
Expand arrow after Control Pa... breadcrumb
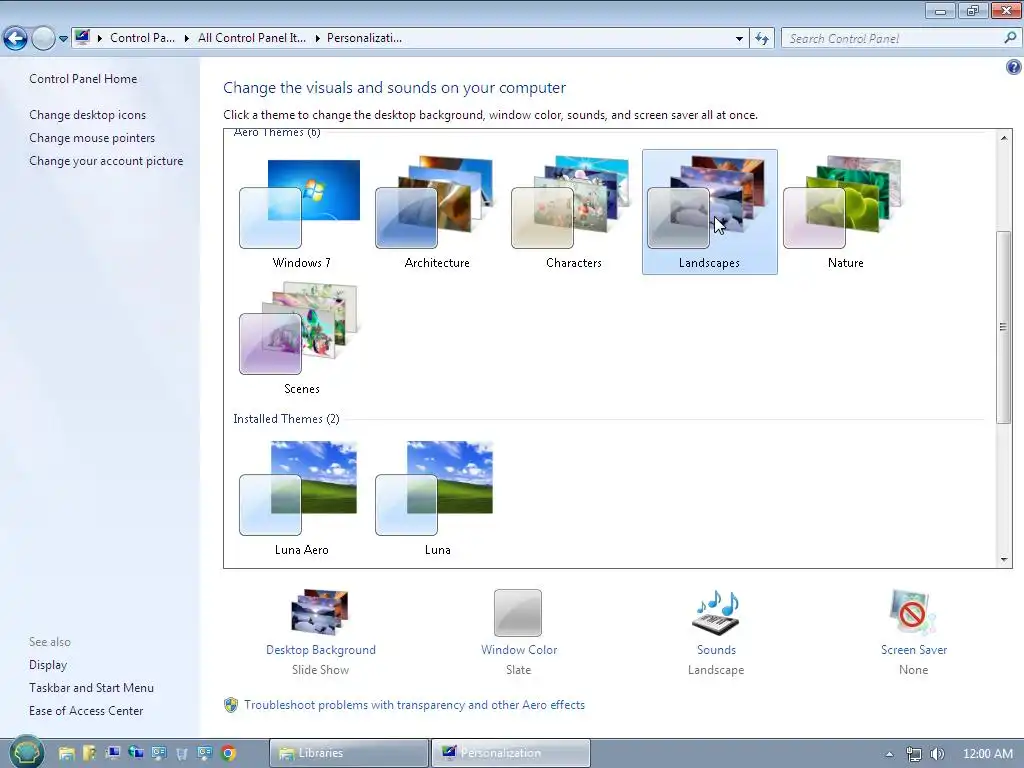[x=186, y=39]
